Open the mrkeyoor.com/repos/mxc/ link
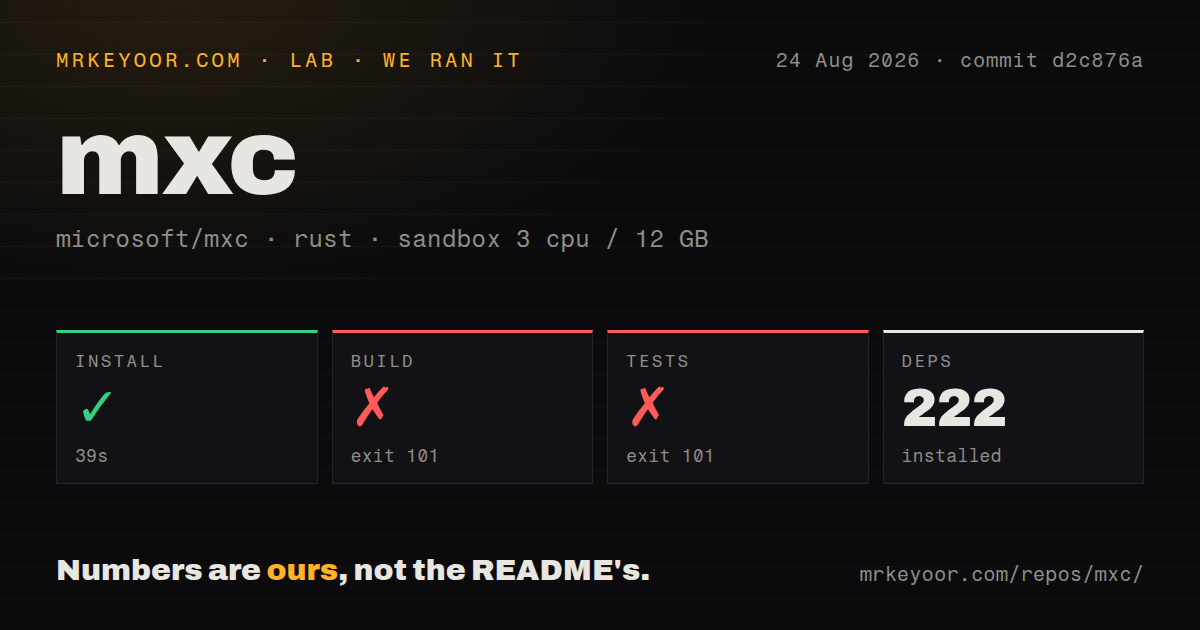 click(1001, 575)
